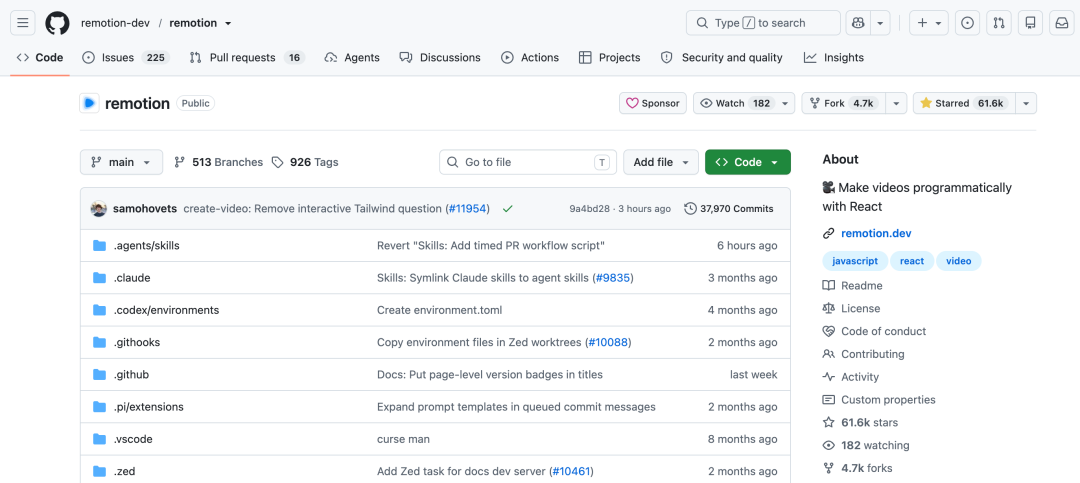Open the star lists dropdown arrow
The image size is (1080, 483).
point(1026,103)
